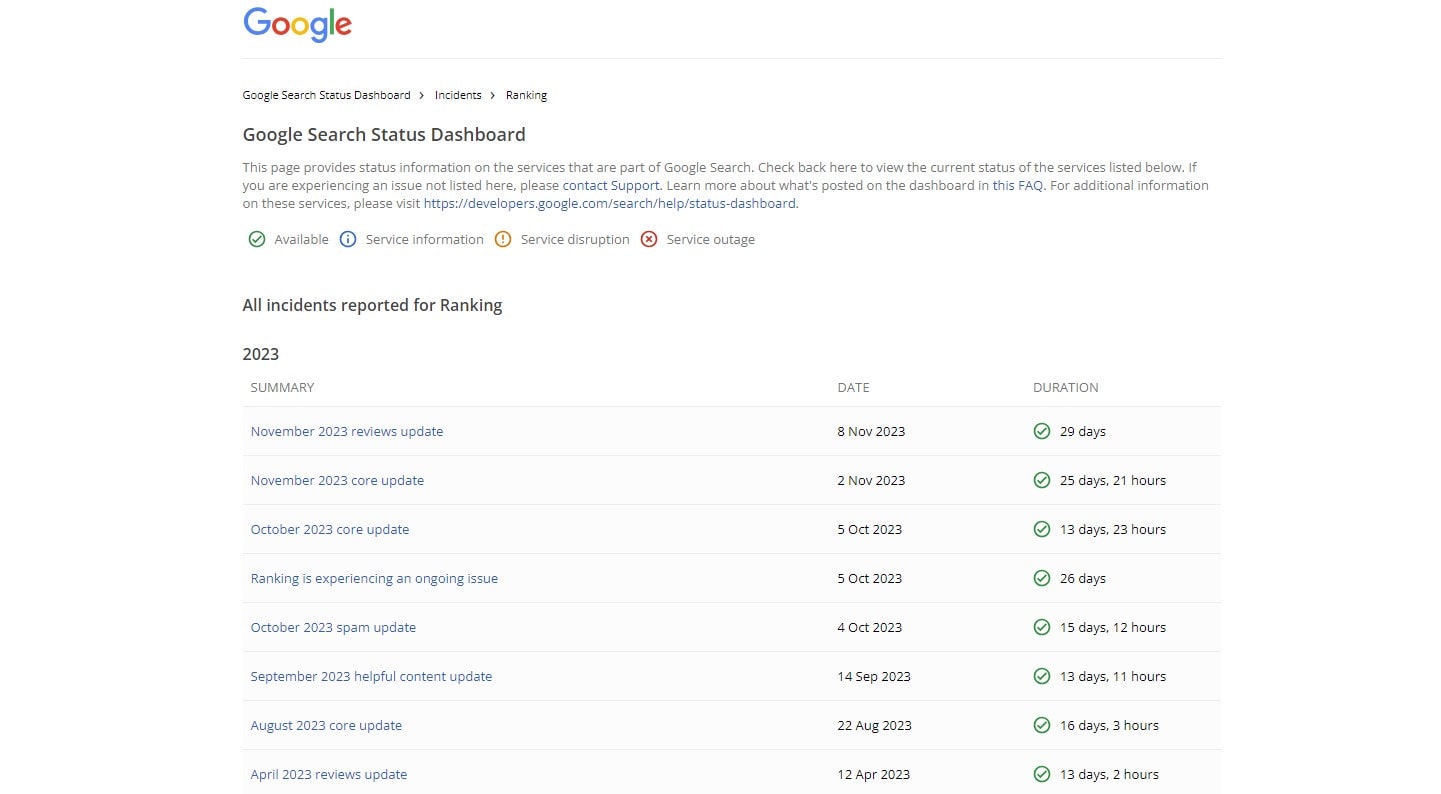This screenshot has width=1441, height=794.
Task: Click the Google logo
Action: pos(297,25)
